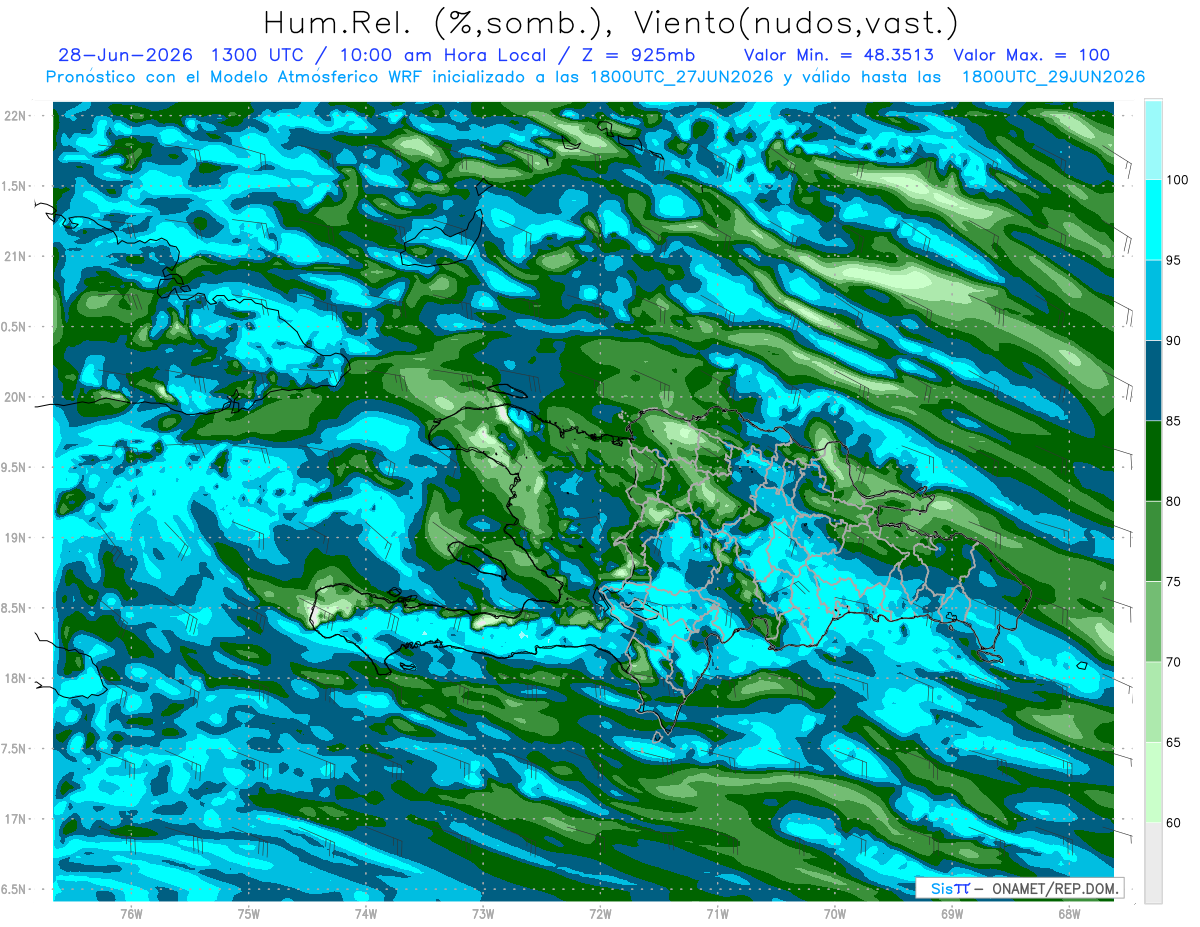Click the '68W' longitude label
The height and width of the screenshot is (927, 1200).
pos(1069,914)
